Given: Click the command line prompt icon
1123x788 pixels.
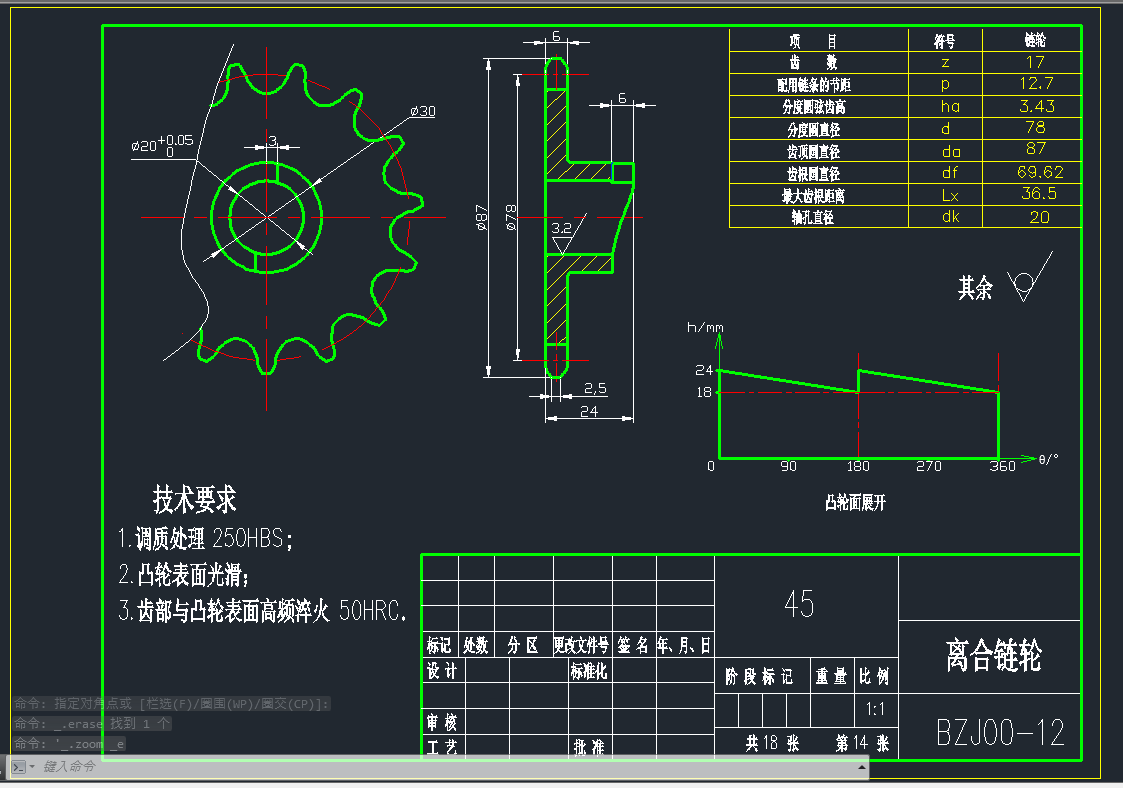Looking at the screenshot, I should (19, 767).
